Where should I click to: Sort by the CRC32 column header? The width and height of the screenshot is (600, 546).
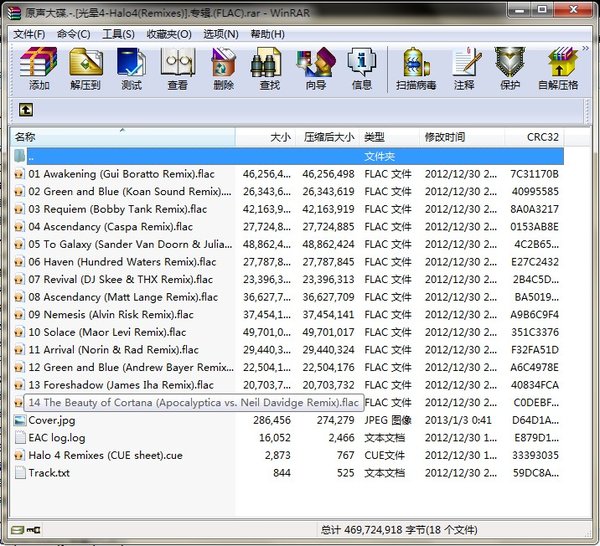coord(534,137)
